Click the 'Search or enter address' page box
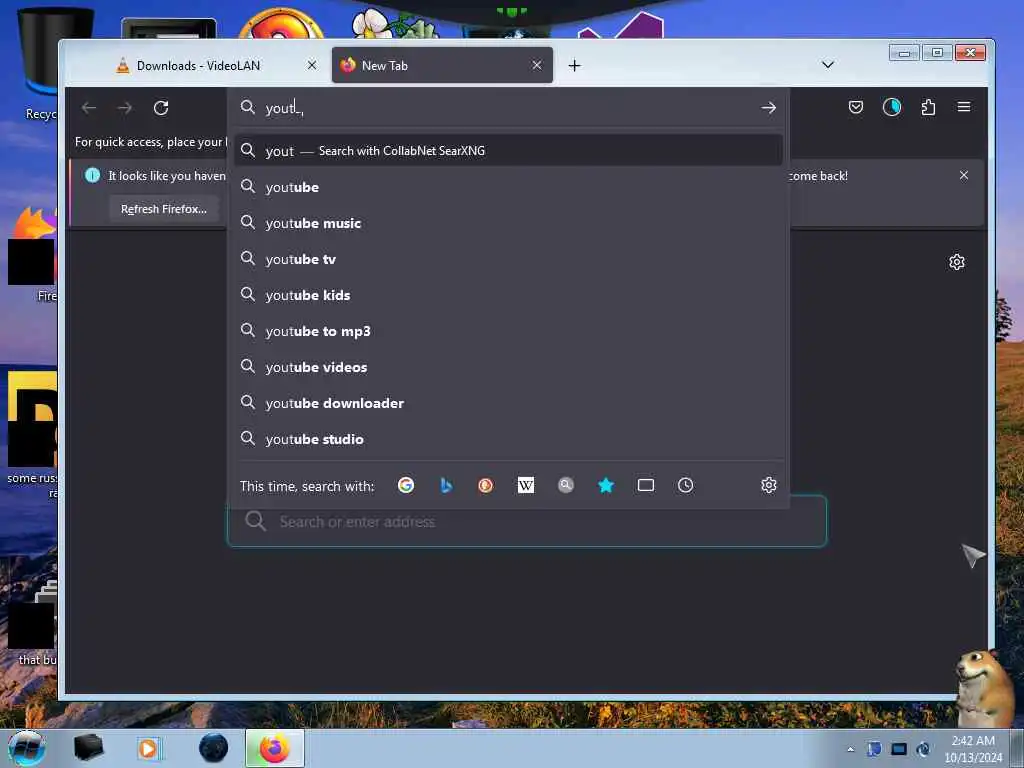Image resolution: width=1024 pixels, height=768 pixels. [527, 521]
